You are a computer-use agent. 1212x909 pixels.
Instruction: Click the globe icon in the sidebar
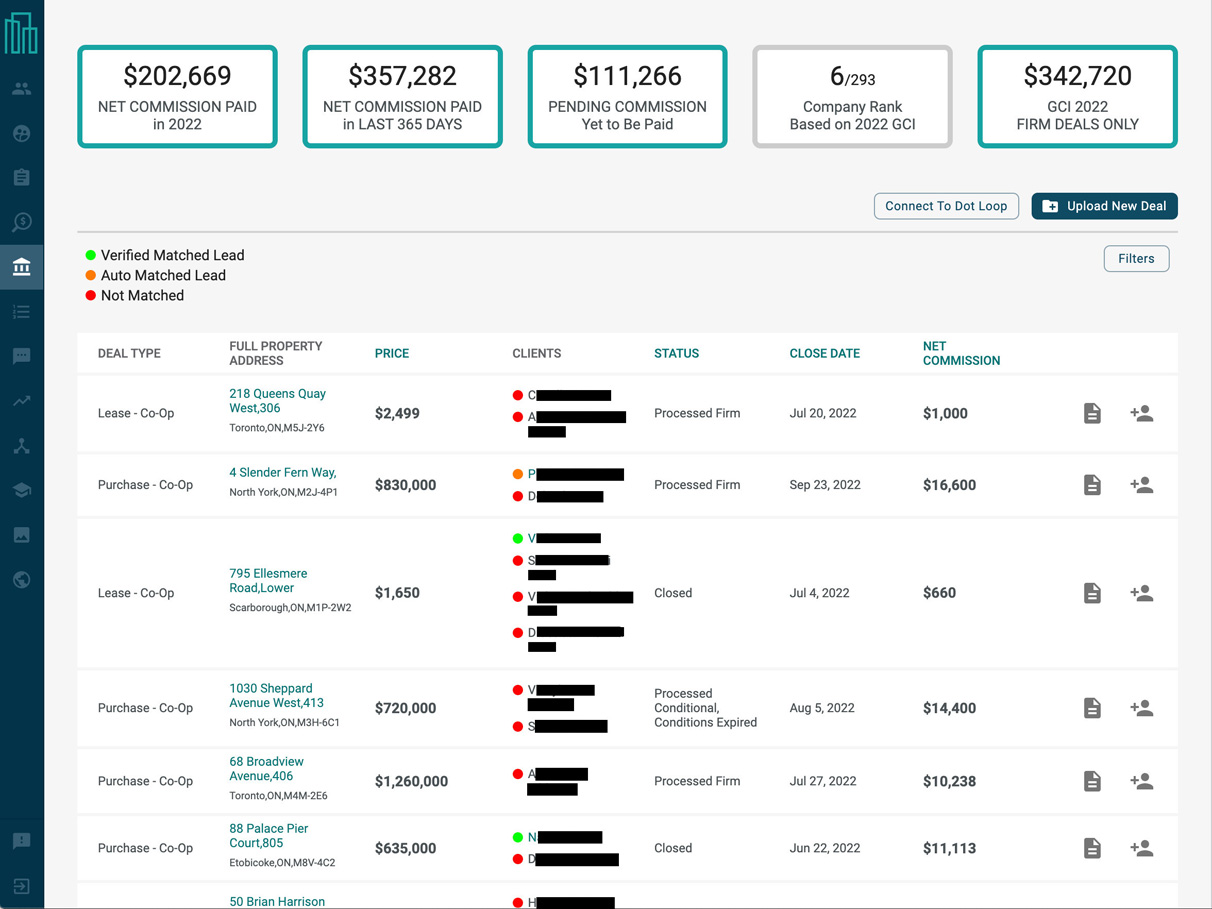(21, 580)
